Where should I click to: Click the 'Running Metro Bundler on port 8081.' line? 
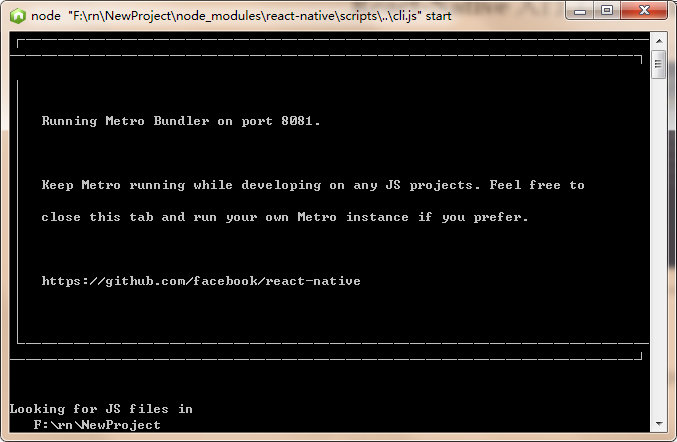coord(180,121)
